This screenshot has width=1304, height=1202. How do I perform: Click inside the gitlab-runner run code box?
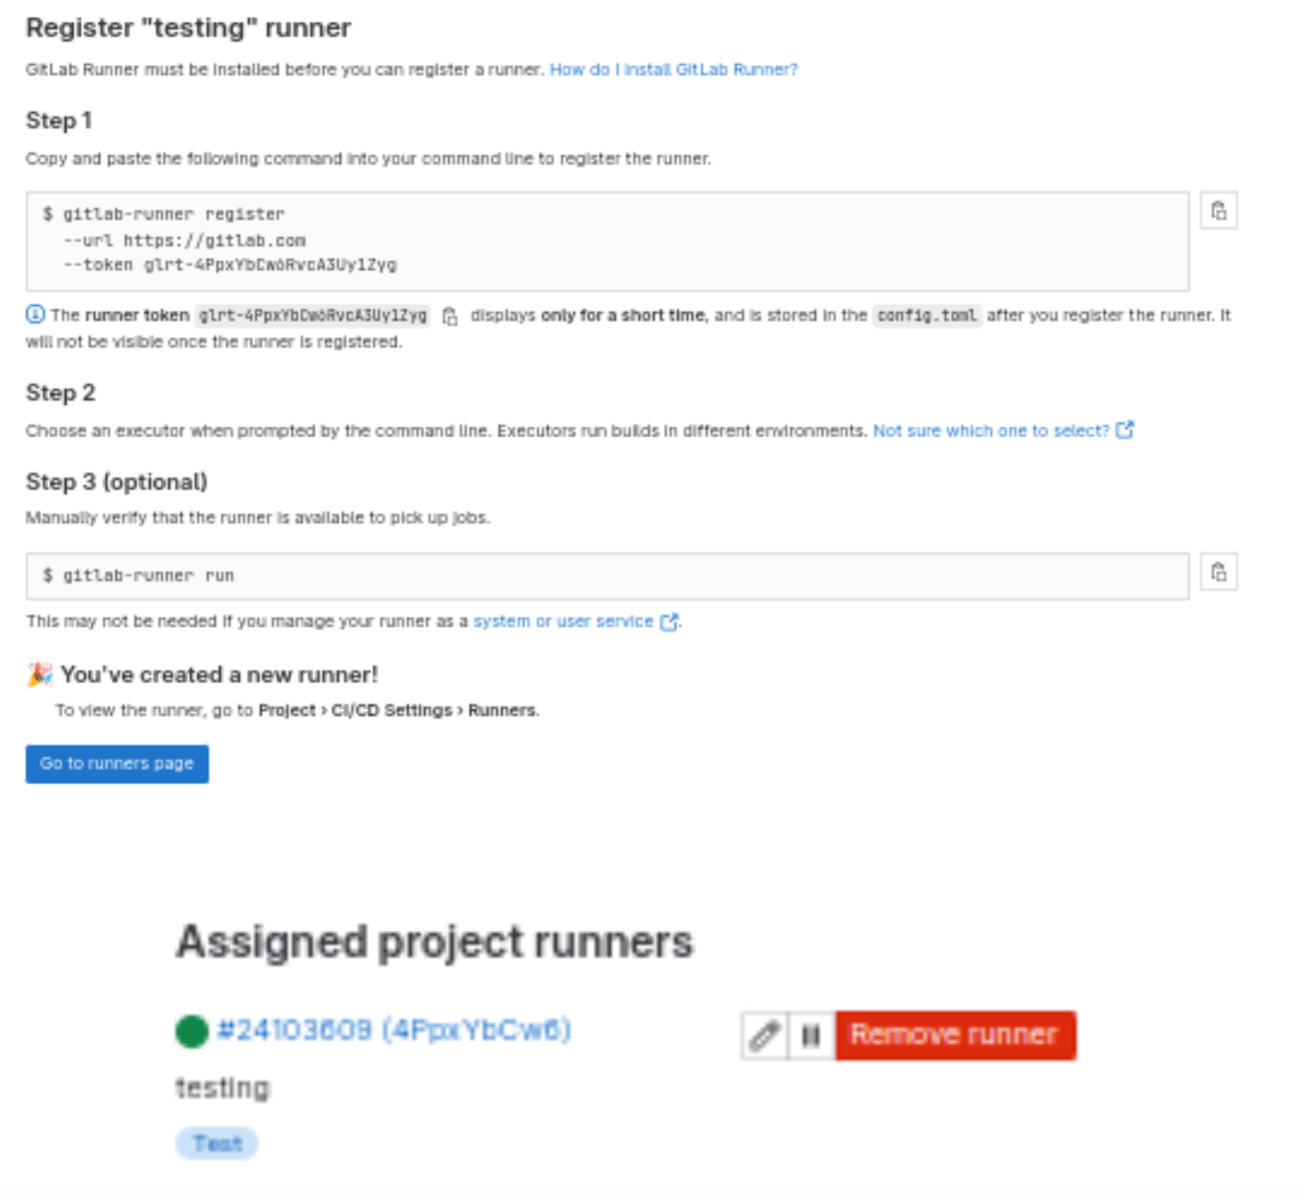point(608,576)
